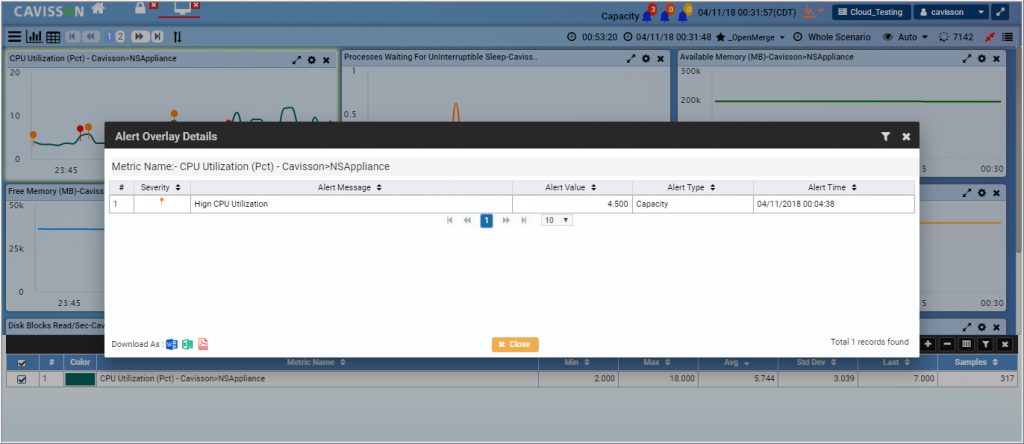Viewport: 1024px width, 444px height.
Task: Sort alert table by Severity
Action: pos(162,187)
